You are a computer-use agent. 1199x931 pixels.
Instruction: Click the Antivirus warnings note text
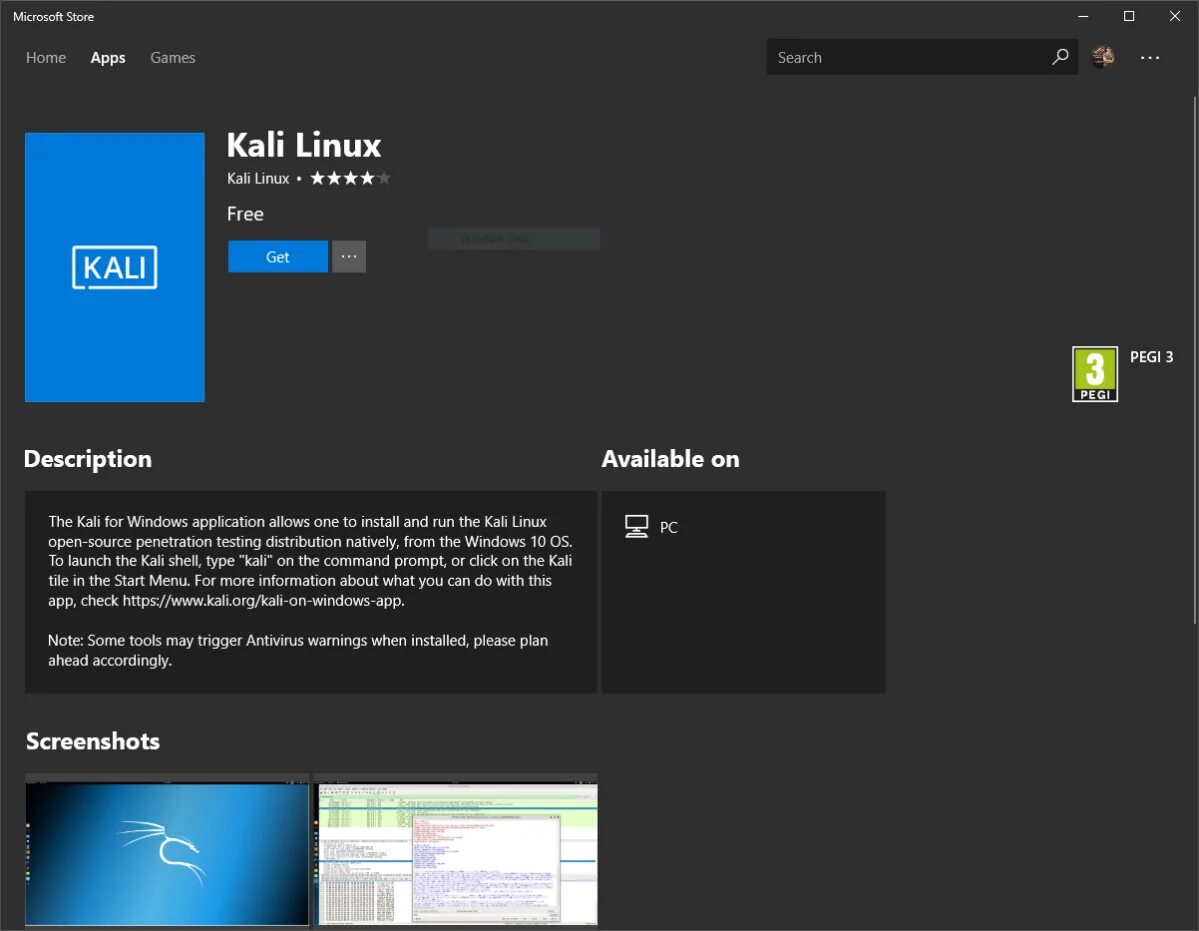point(298,650)
